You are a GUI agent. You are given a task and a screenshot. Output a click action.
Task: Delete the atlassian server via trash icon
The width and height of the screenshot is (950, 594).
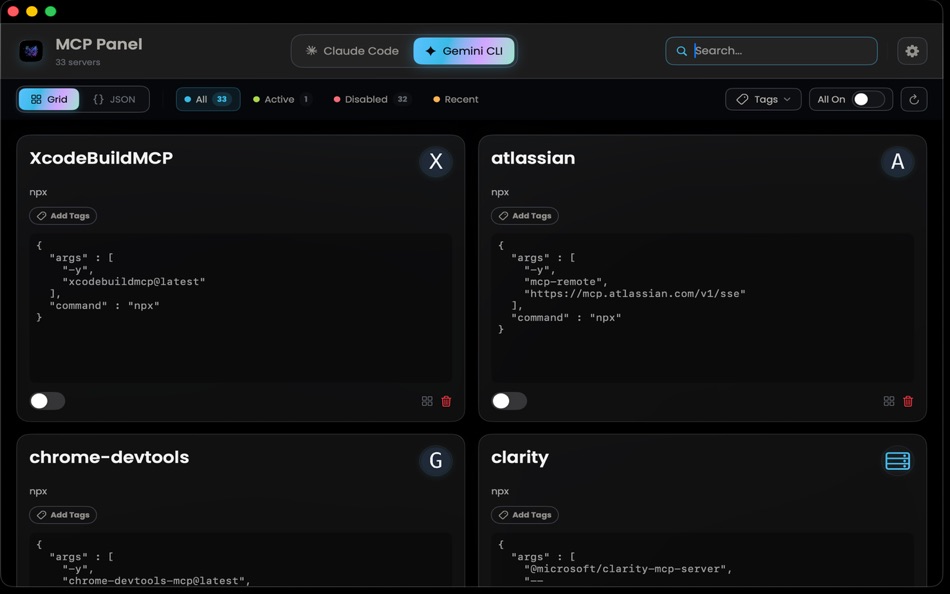tap(908, 401)
